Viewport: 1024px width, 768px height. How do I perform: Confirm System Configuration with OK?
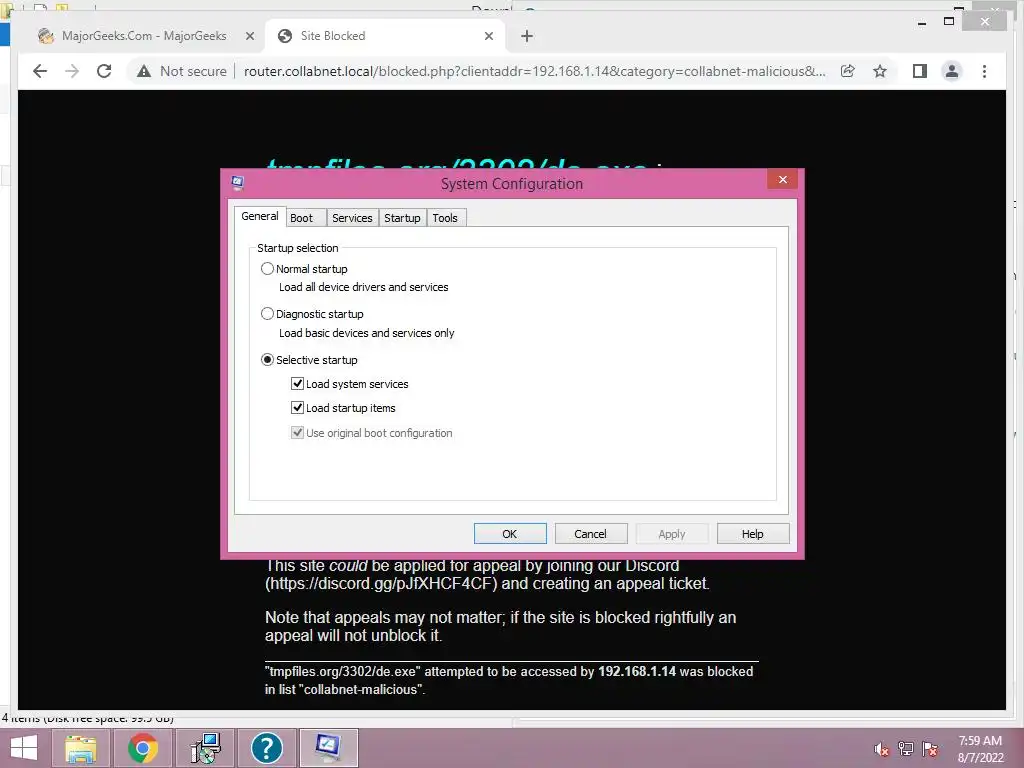point(510,534)
